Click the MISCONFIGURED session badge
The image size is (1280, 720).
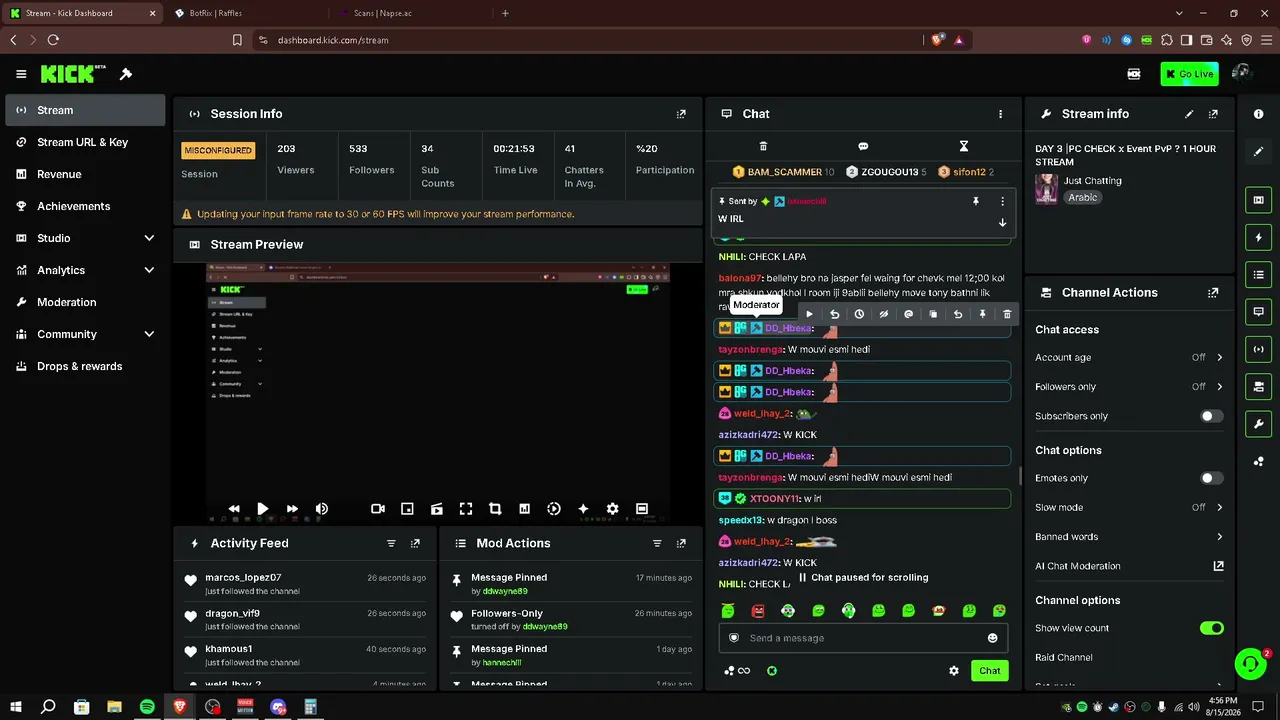(218, 150)
